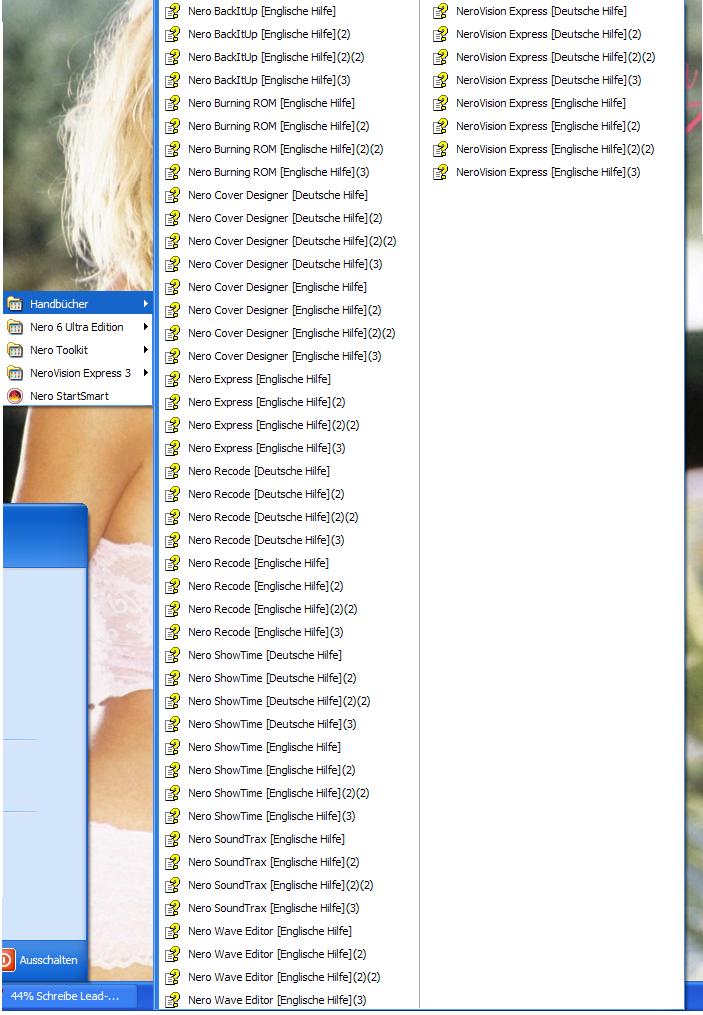
Task: Open the Nero Toolkit menu entry
Action: coord(78,350)
